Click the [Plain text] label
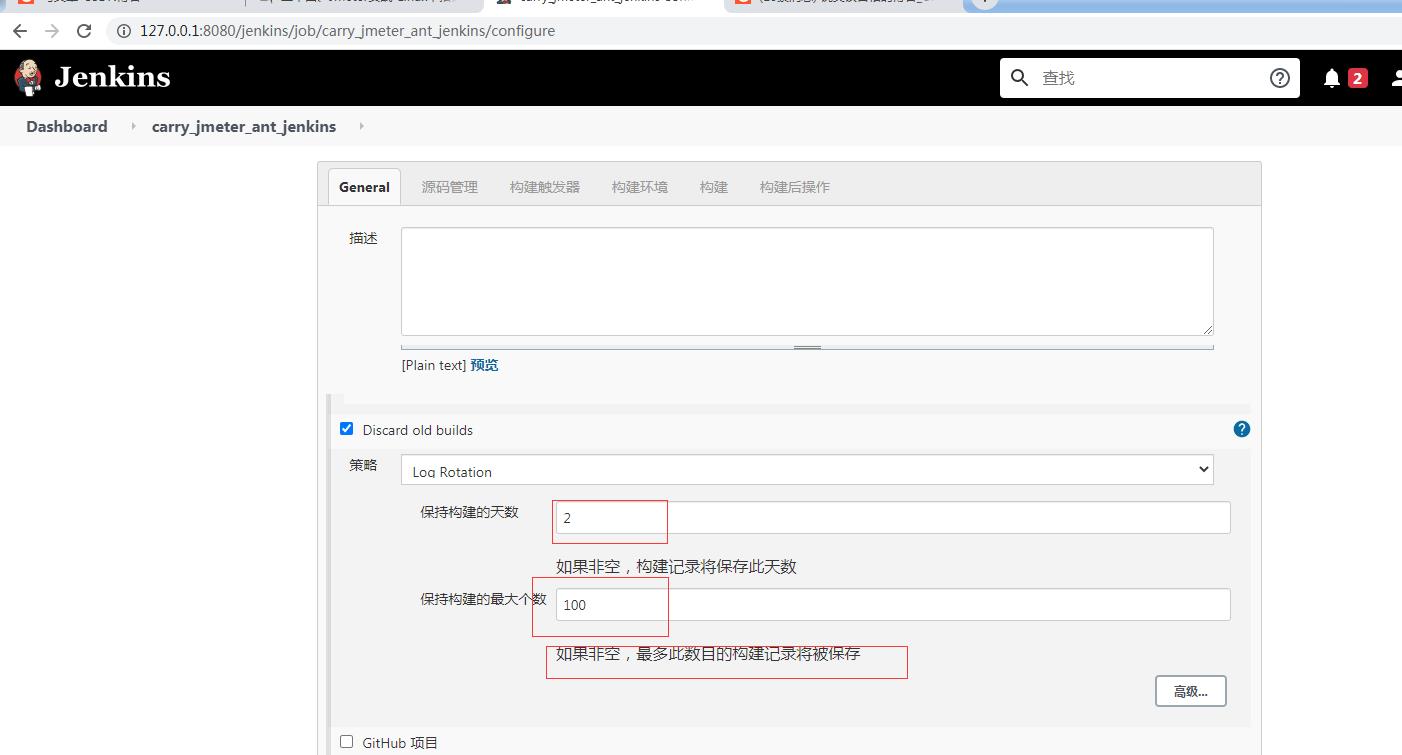This screenshot has width=1402, height=755. (434, 365)
